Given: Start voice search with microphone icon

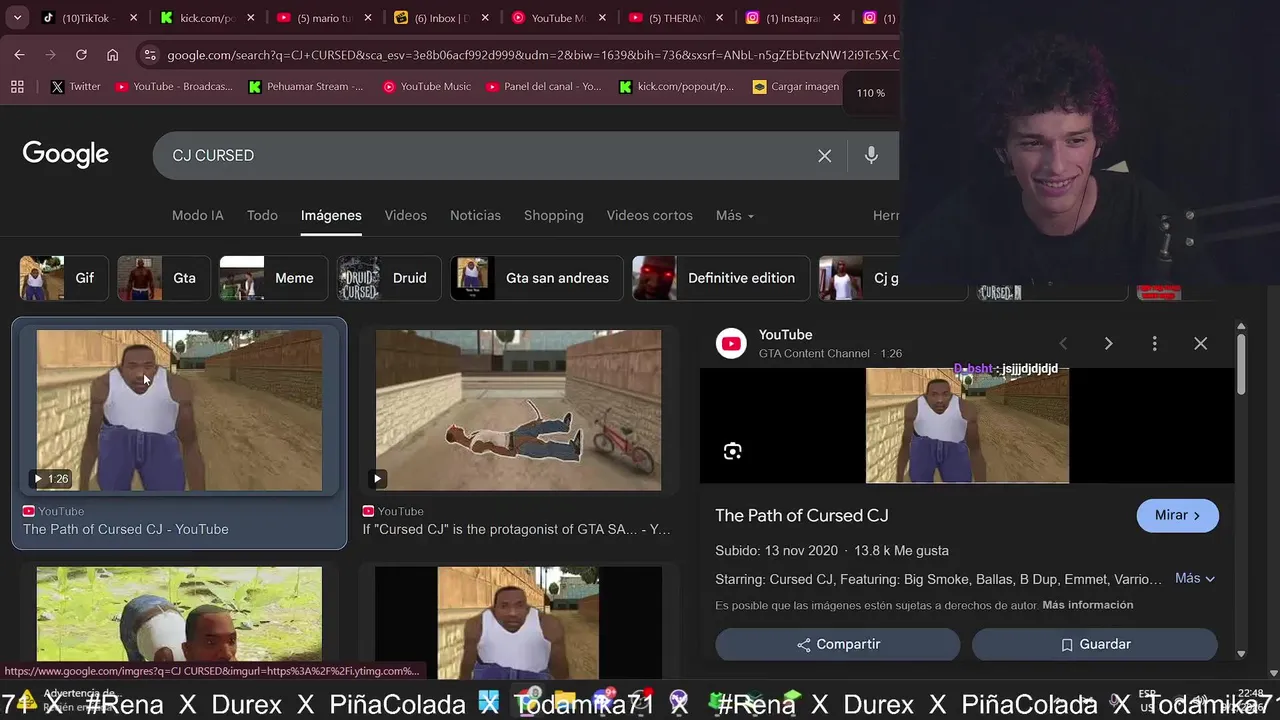Looking at the screenshot, I should click(x=871, y=155).
